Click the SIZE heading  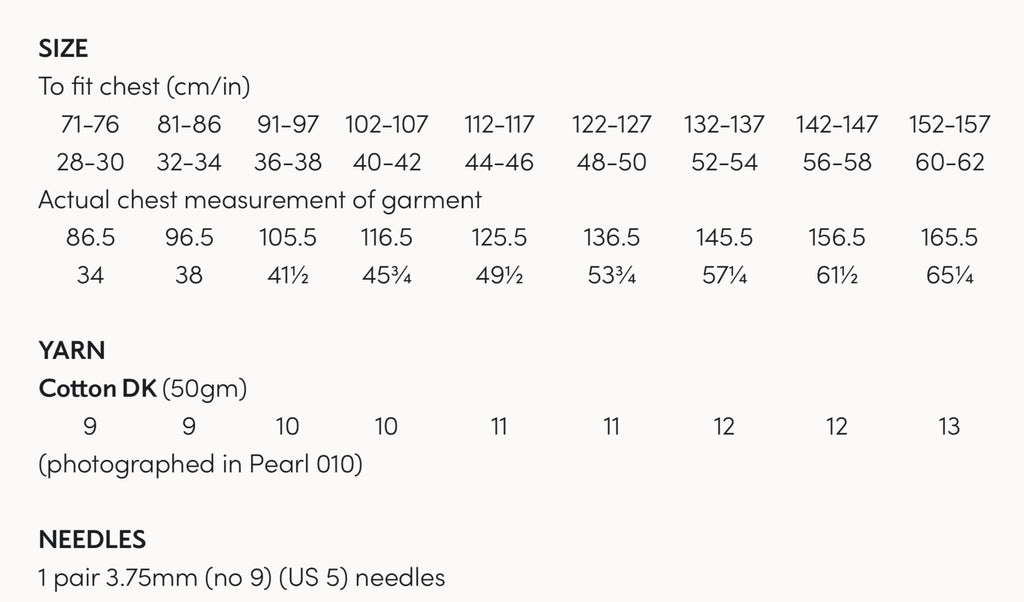pyautogui.click(x=63, y=49)
